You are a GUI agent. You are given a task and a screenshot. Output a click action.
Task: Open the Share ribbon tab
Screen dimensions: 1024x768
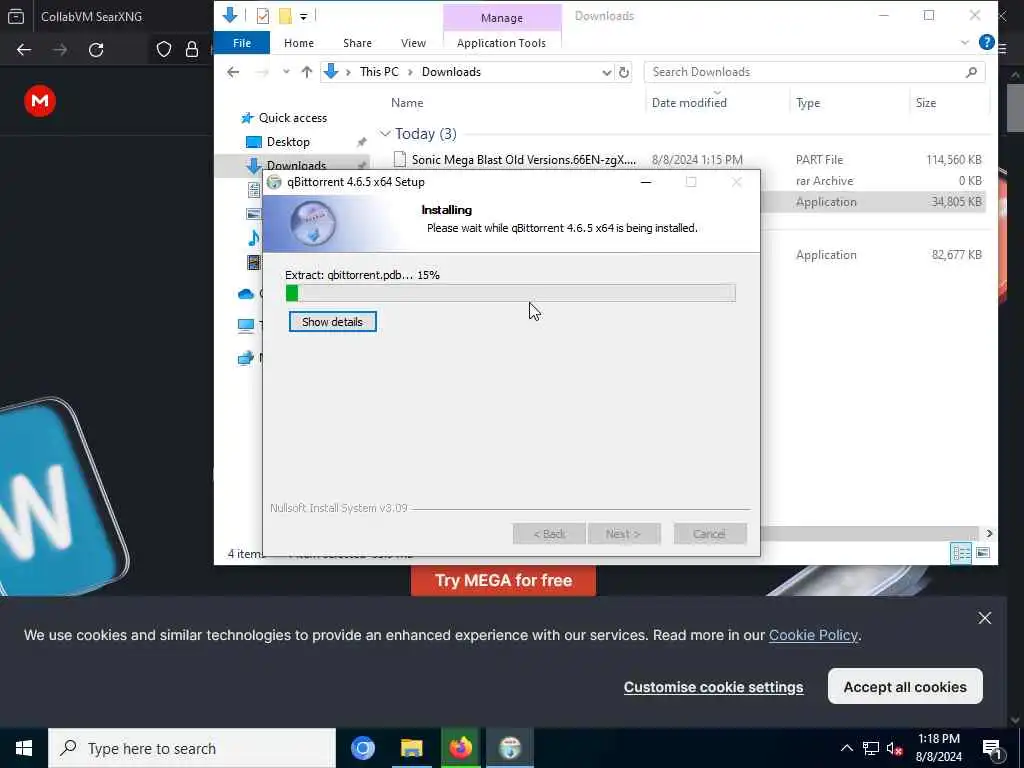357,42
